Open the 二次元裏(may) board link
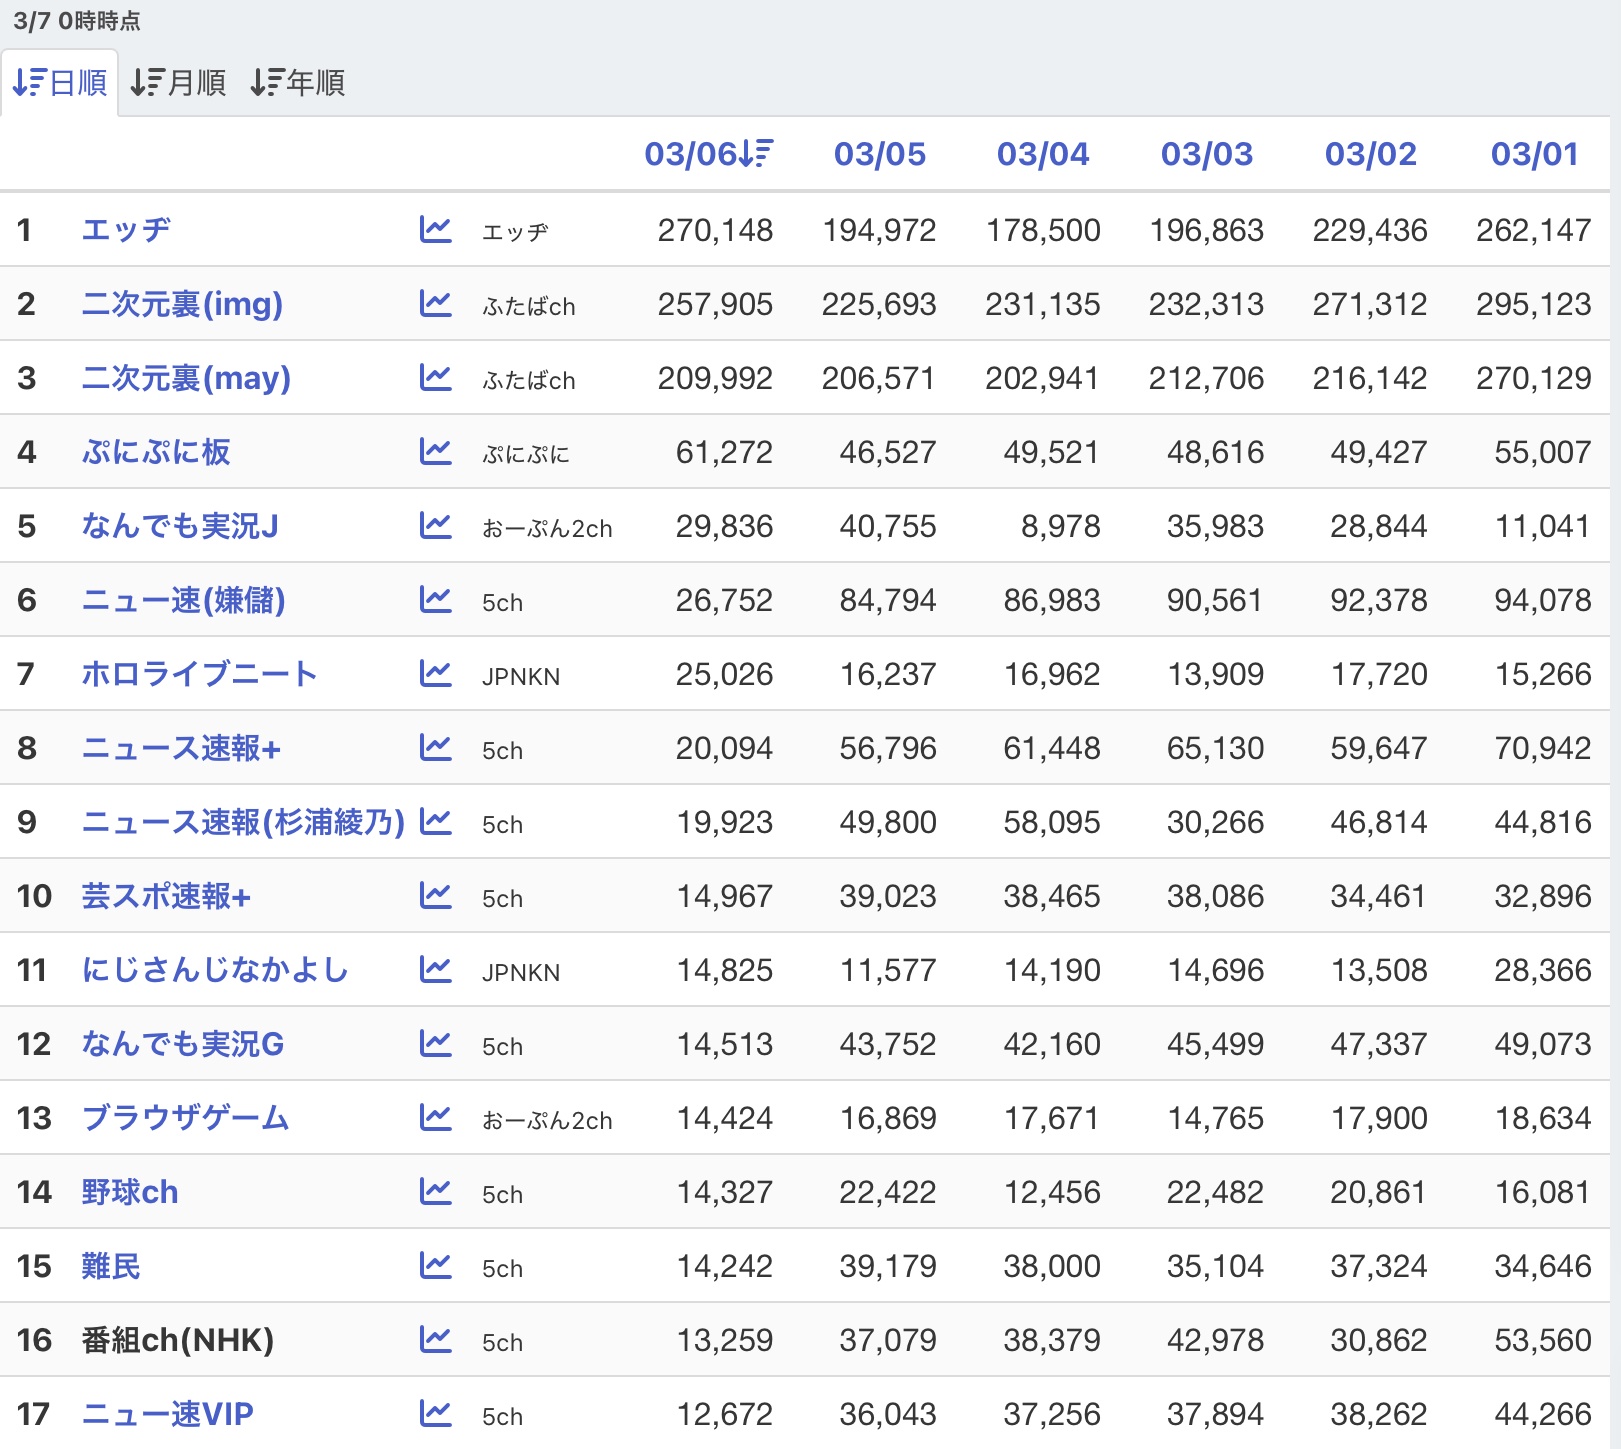The image size is (1621, 1449). (x=186, y=378)
